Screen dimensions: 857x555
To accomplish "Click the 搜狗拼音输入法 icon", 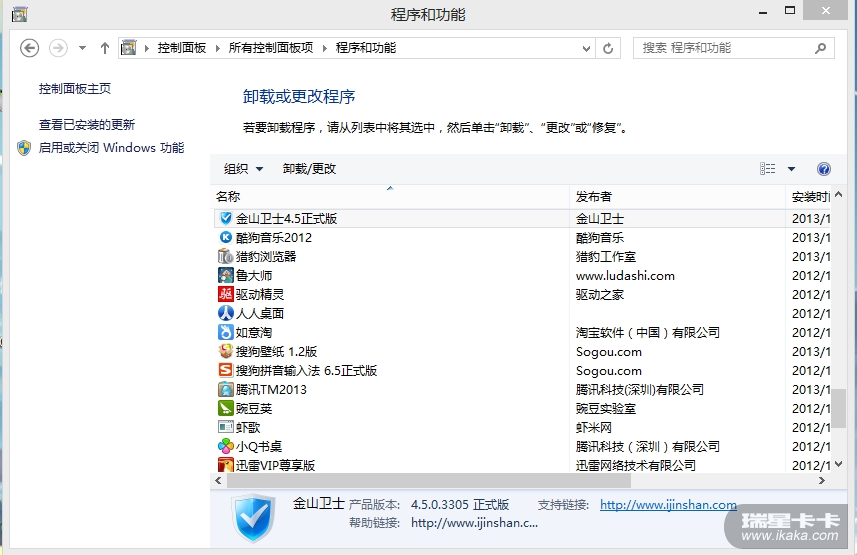I will (x=226, y=370).
